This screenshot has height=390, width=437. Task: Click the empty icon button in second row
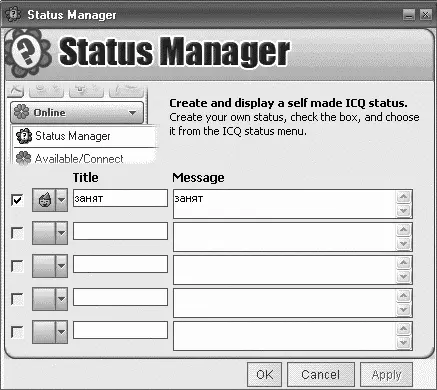(x=44, y=233)
